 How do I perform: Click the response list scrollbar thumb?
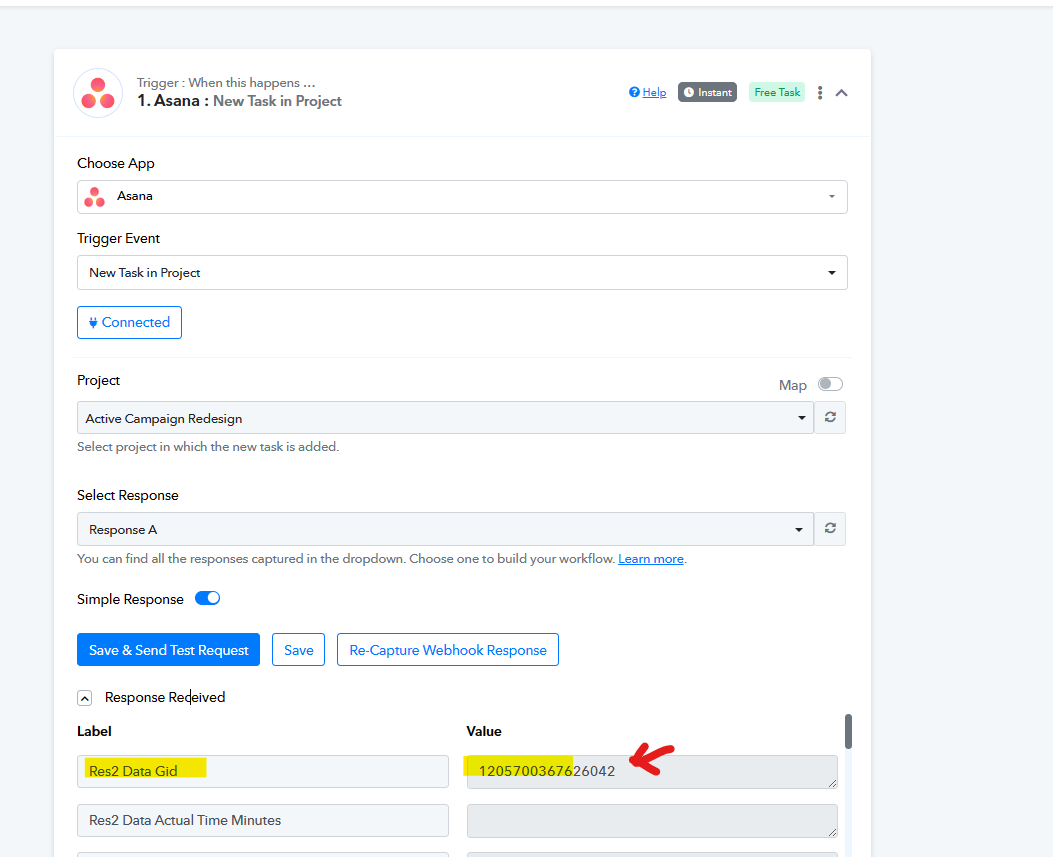tap(848, 731)
